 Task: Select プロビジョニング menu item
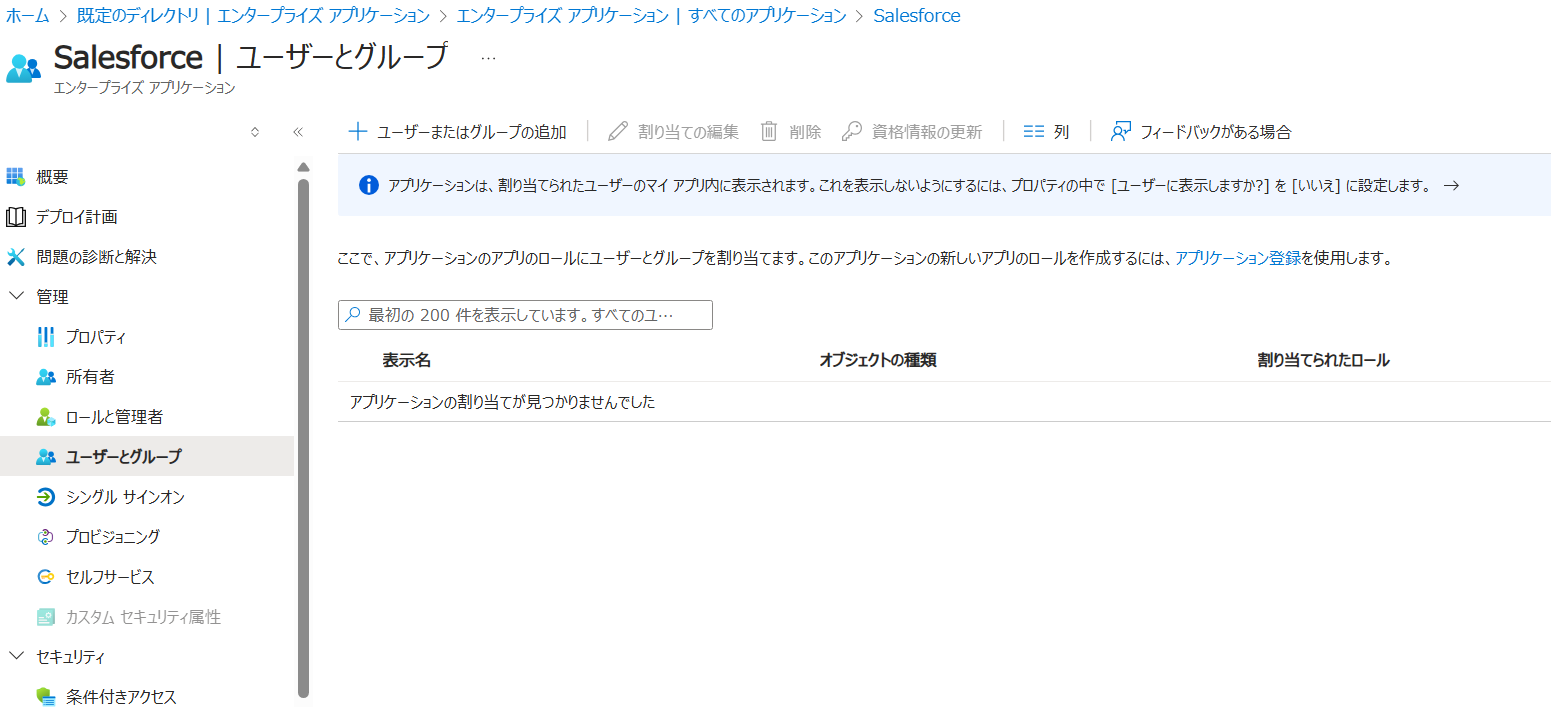[x=113, y=537]
